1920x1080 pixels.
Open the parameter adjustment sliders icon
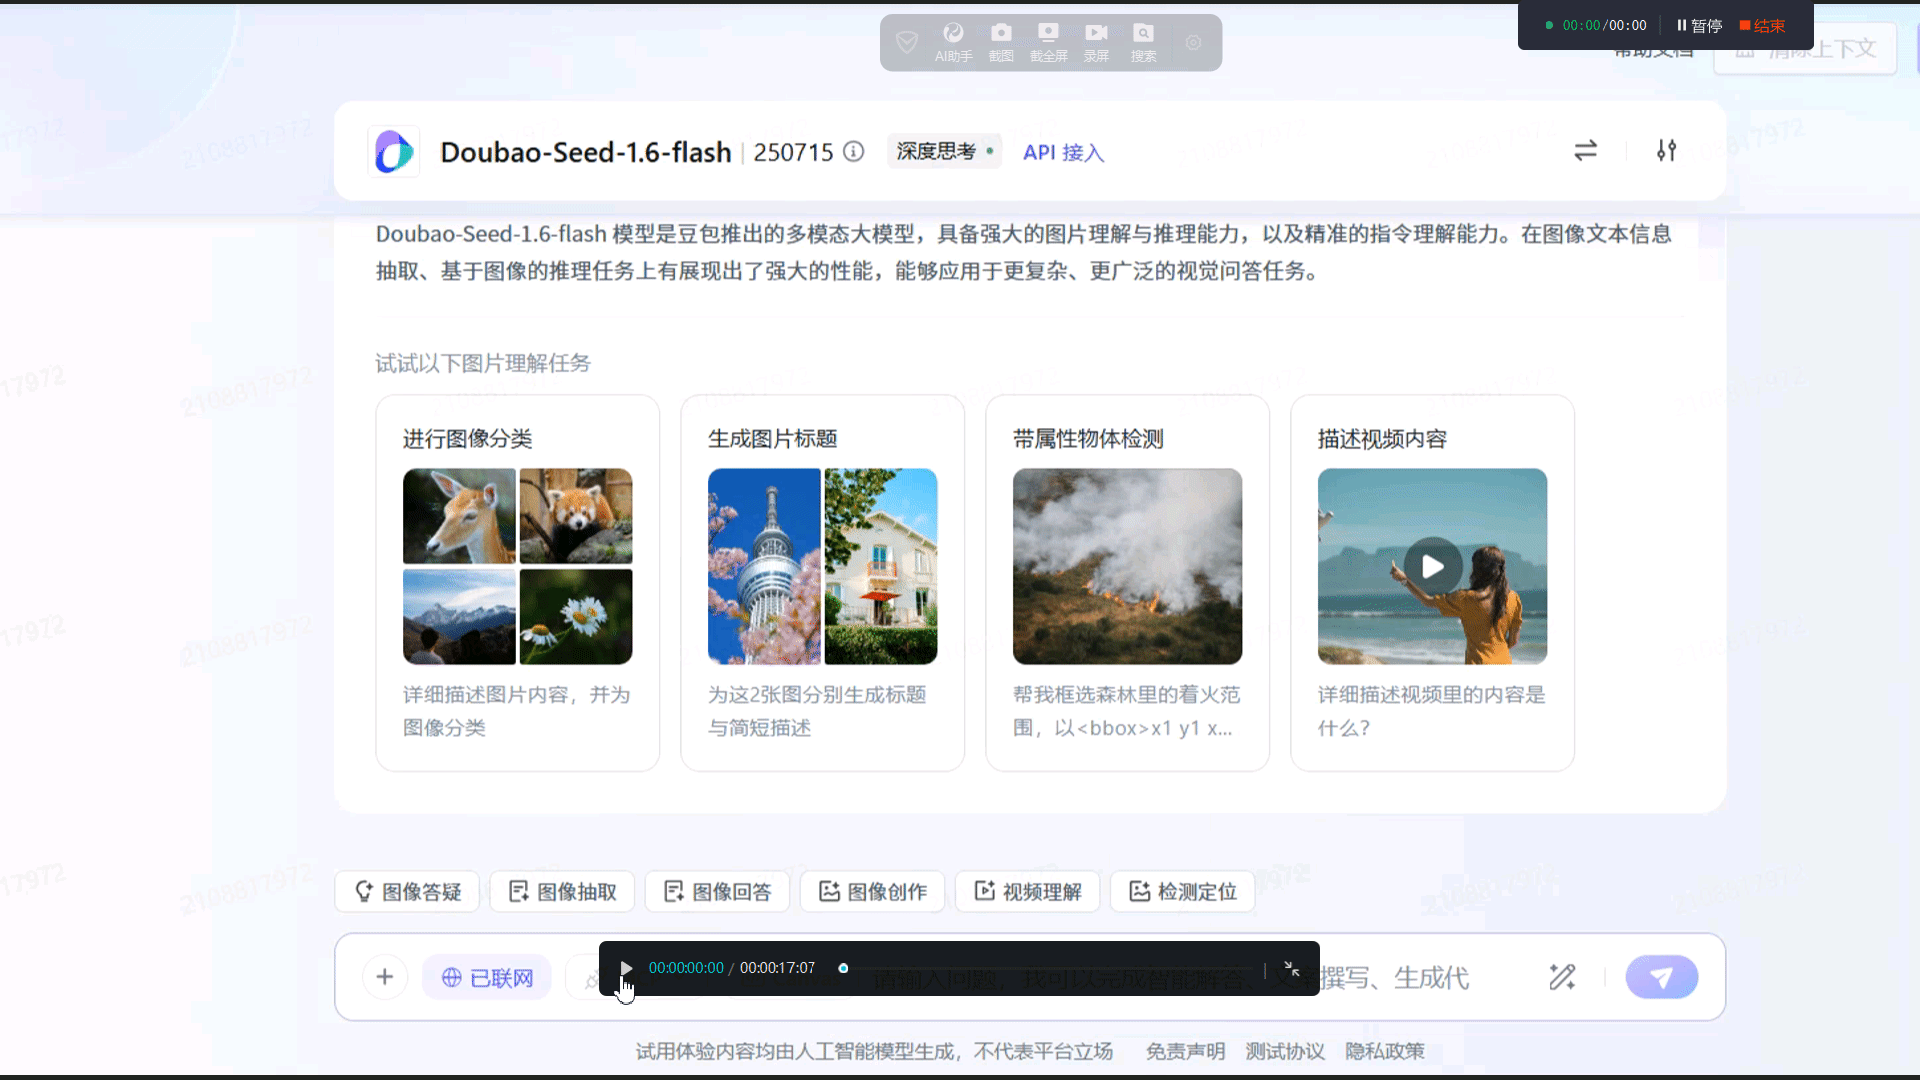[1667, 151]
